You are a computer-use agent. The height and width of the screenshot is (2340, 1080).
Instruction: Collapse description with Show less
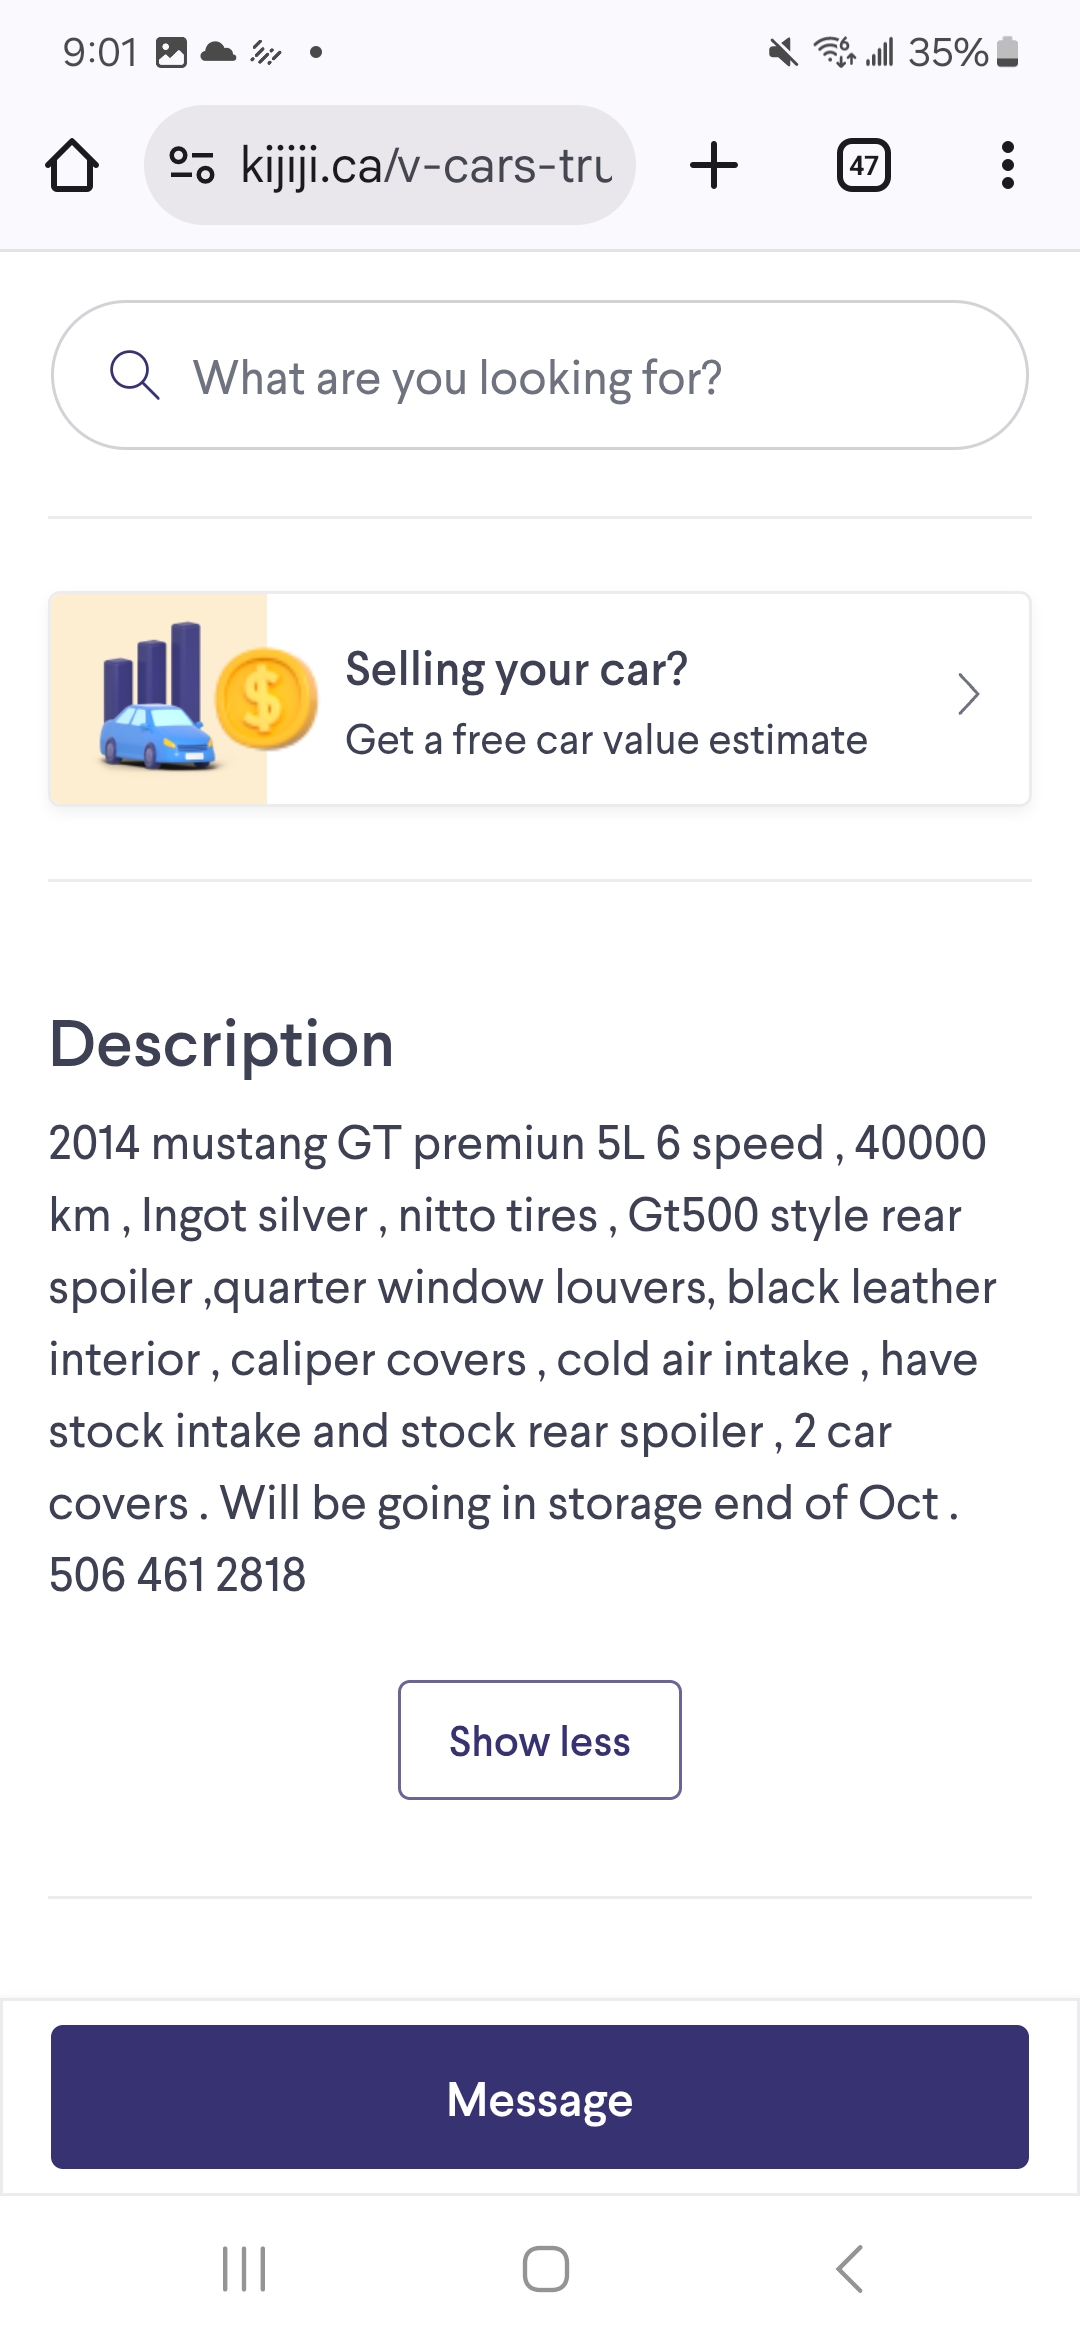(540, 1740)
